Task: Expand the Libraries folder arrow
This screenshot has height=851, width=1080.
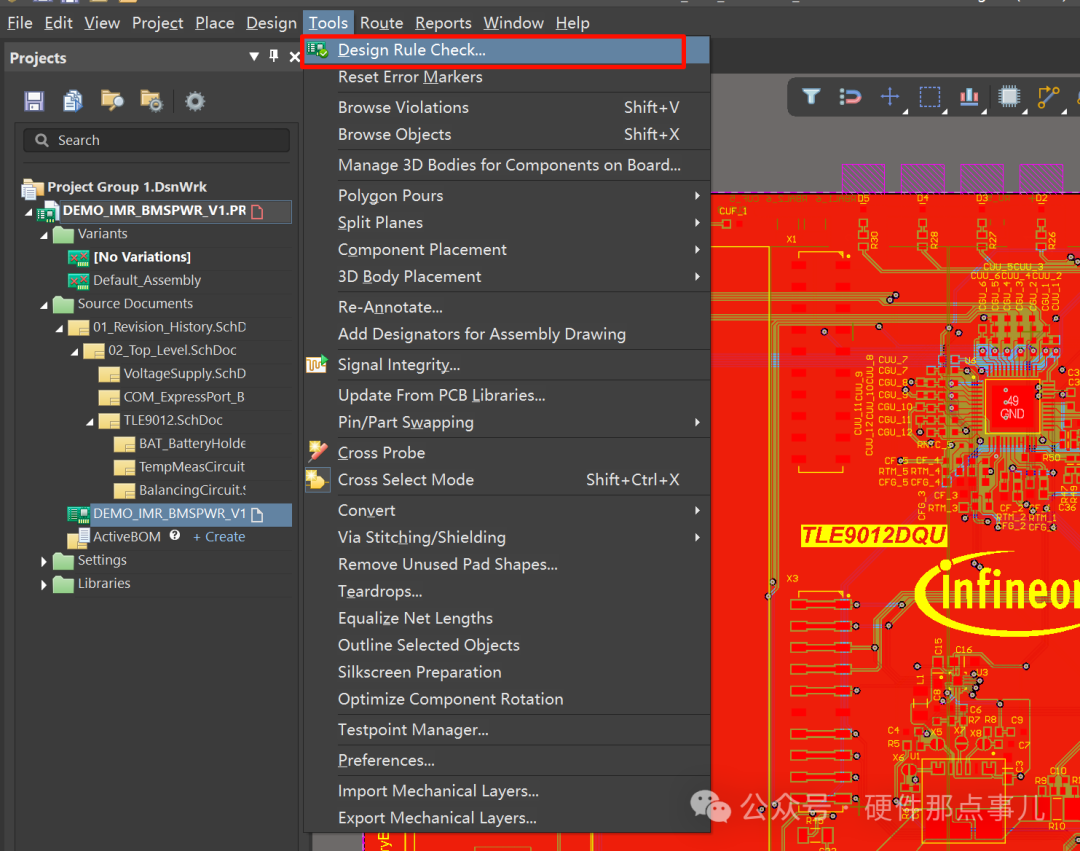Action: coord(43,585)
